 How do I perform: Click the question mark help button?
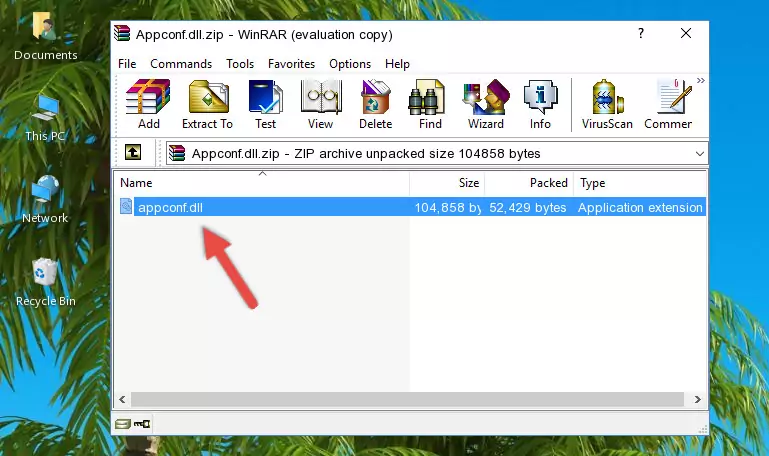[x=641, y=33]
